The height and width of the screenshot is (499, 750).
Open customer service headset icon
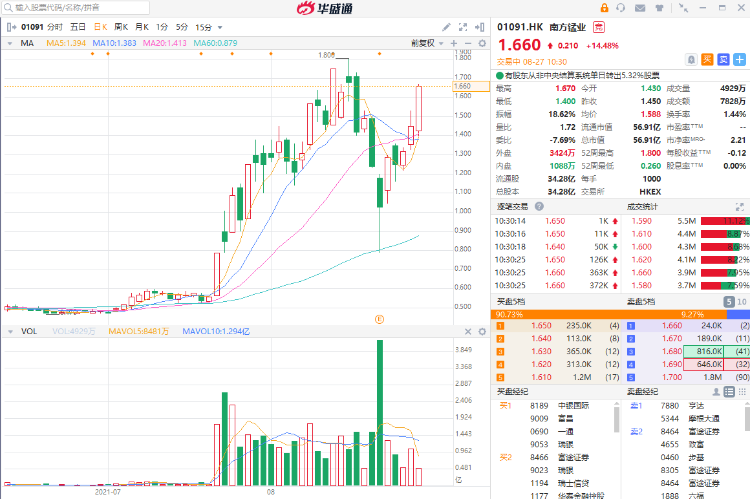click(620, 8)
